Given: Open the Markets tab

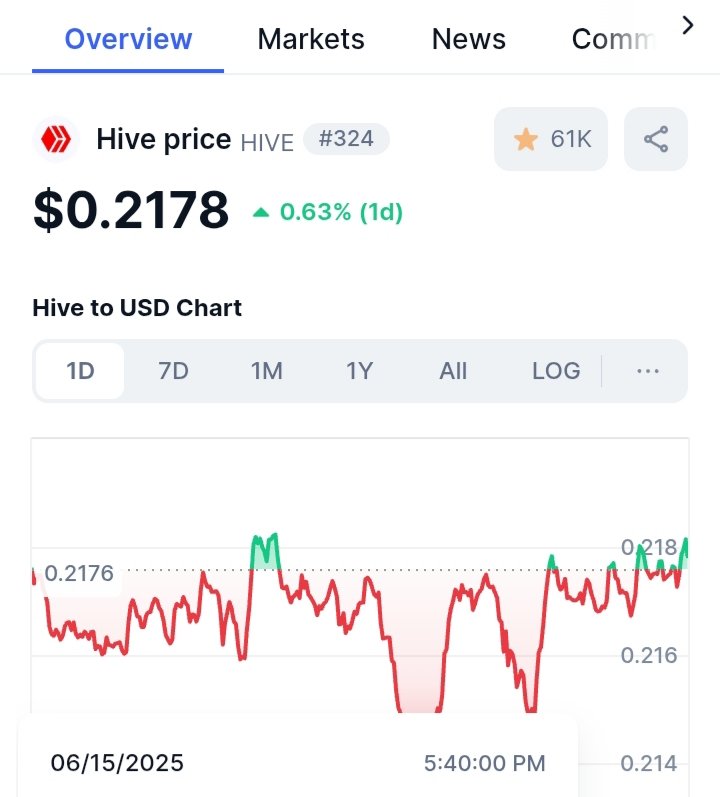Looking at the screenshot, I should coord(311,39).
